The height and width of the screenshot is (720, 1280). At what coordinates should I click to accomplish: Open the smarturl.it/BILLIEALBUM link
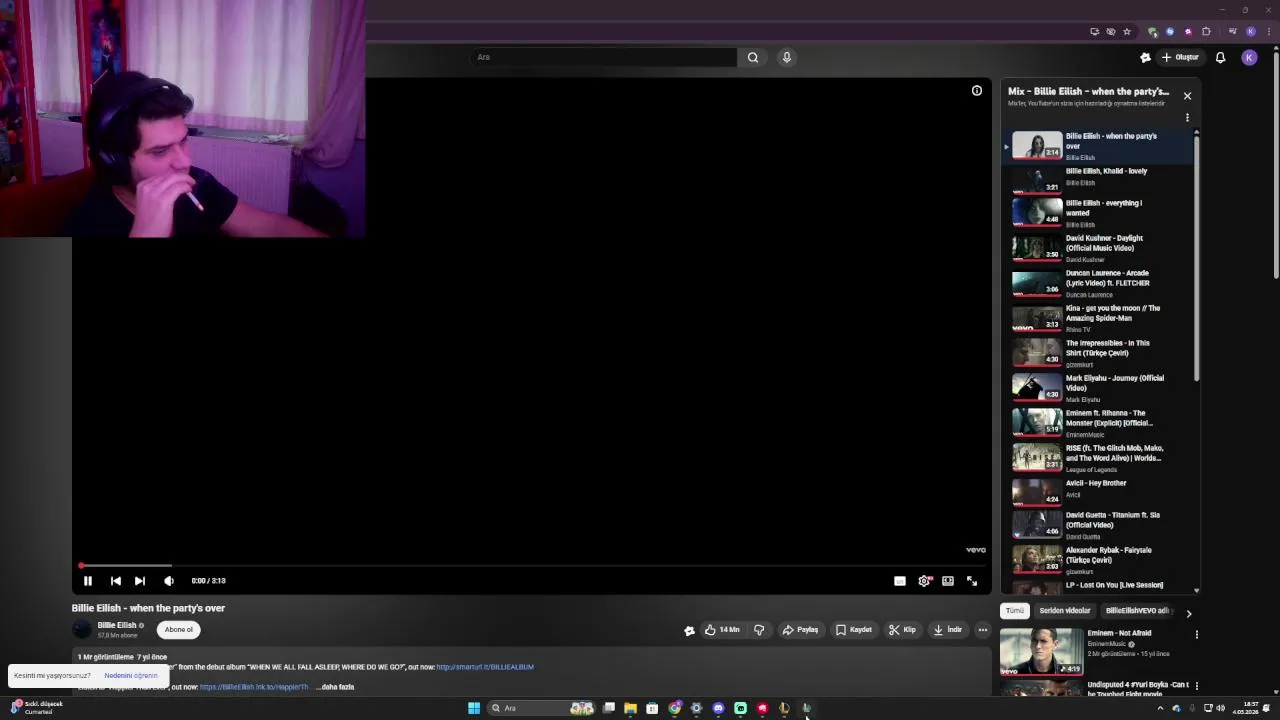(x=485, y=667)
